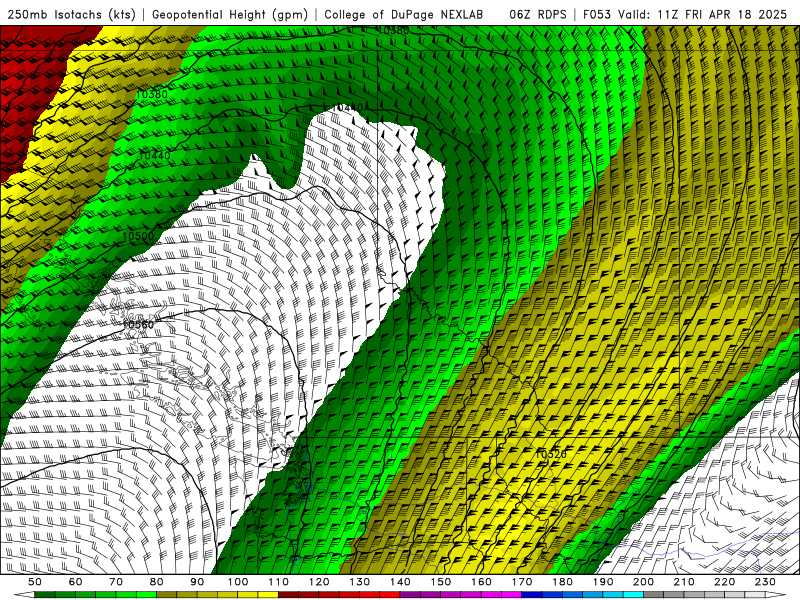Click the 160 value on the colorbar scale

click(481, 582)
